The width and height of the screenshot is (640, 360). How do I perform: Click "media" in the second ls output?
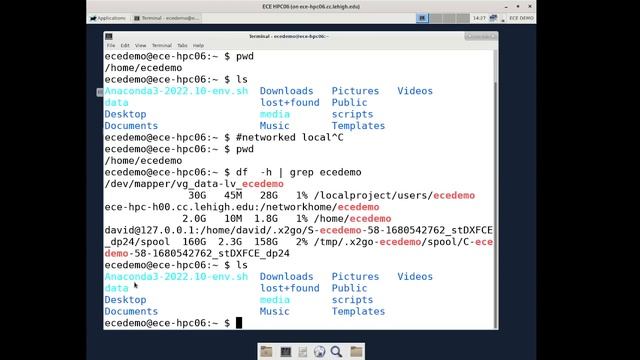coord(275,300)
